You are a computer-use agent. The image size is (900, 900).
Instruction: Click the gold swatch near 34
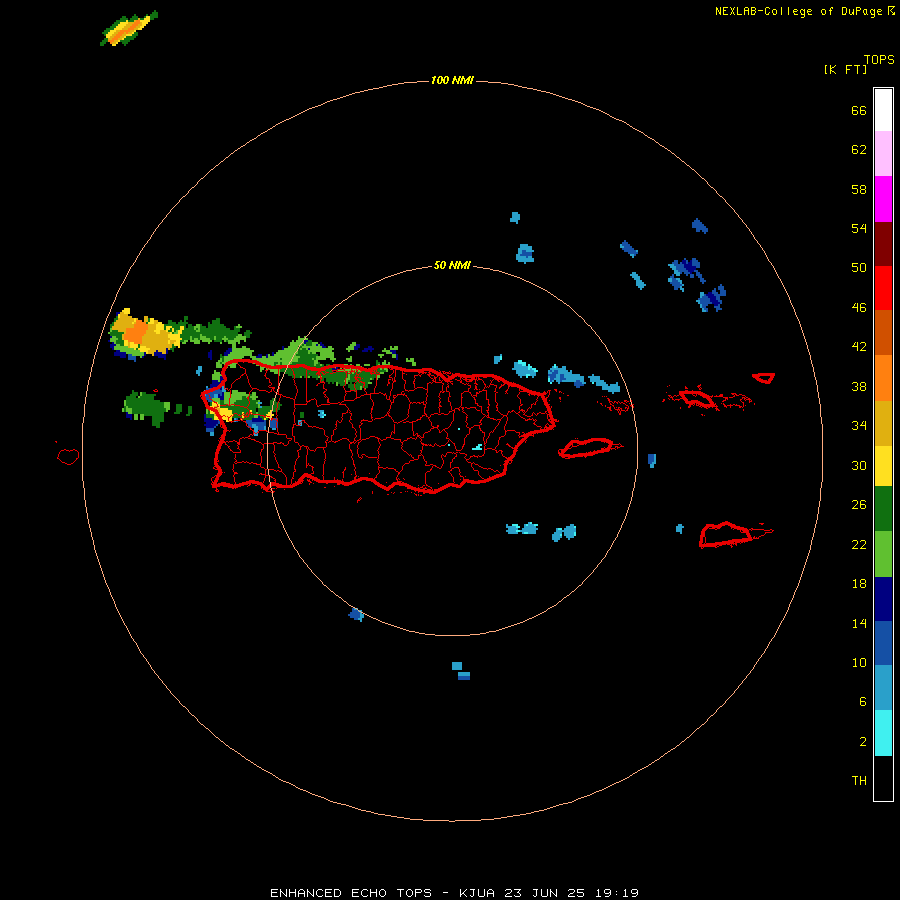[883, 423]
